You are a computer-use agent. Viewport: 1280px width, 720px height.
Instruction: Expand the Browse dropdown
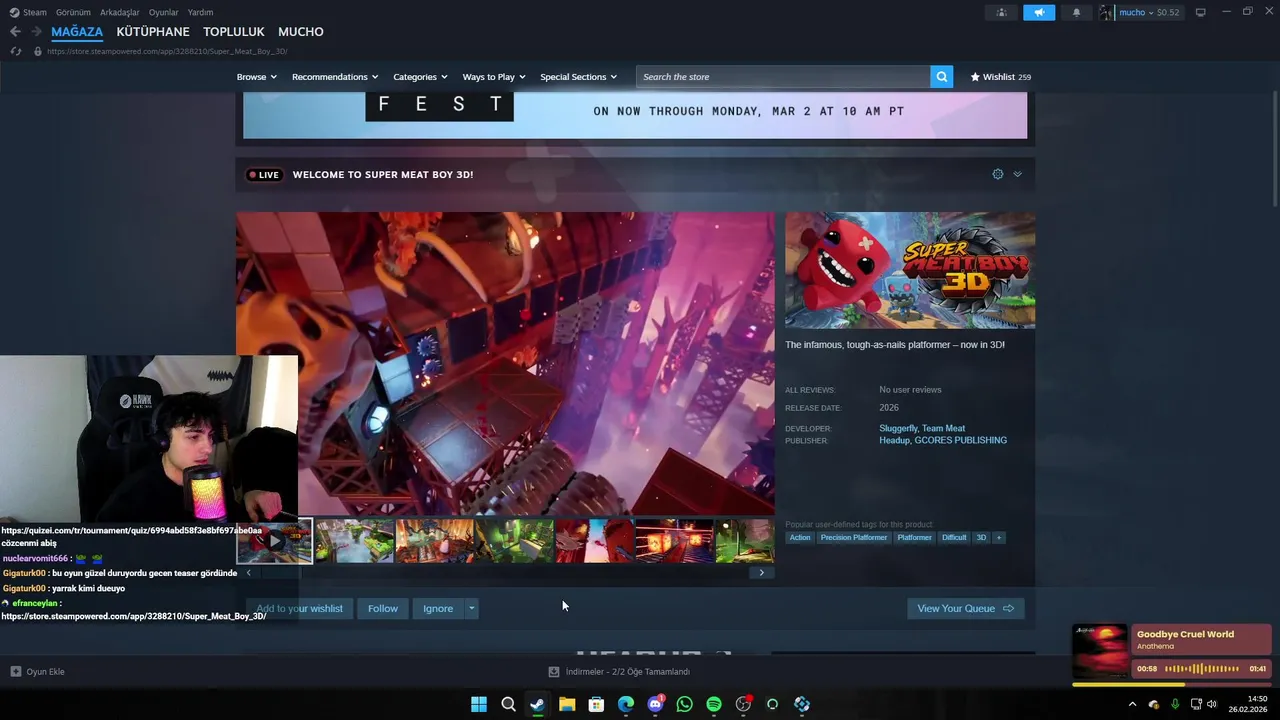(257, 77)
